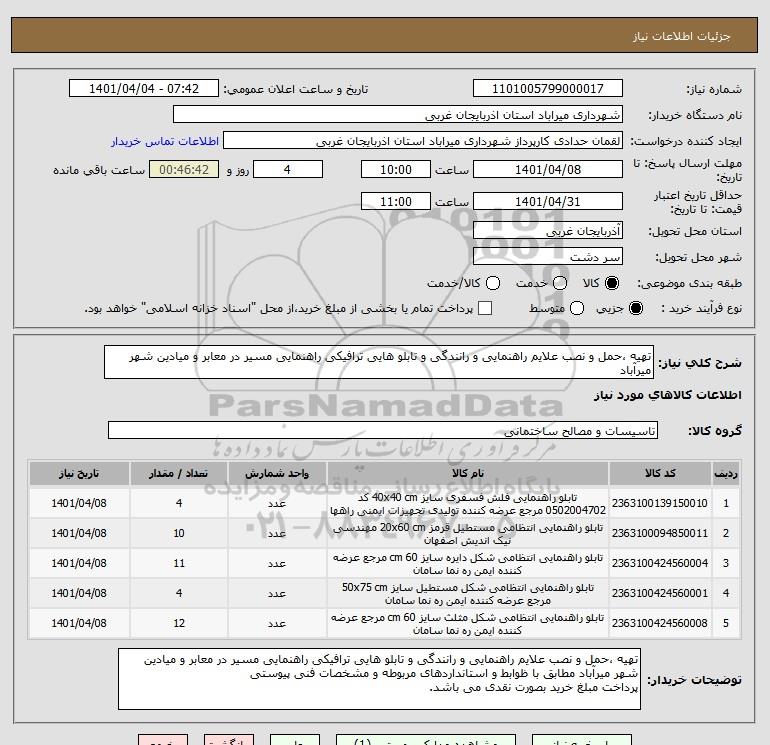
Task: Click the نام کالا column header
Action: (x=468, y=474)
